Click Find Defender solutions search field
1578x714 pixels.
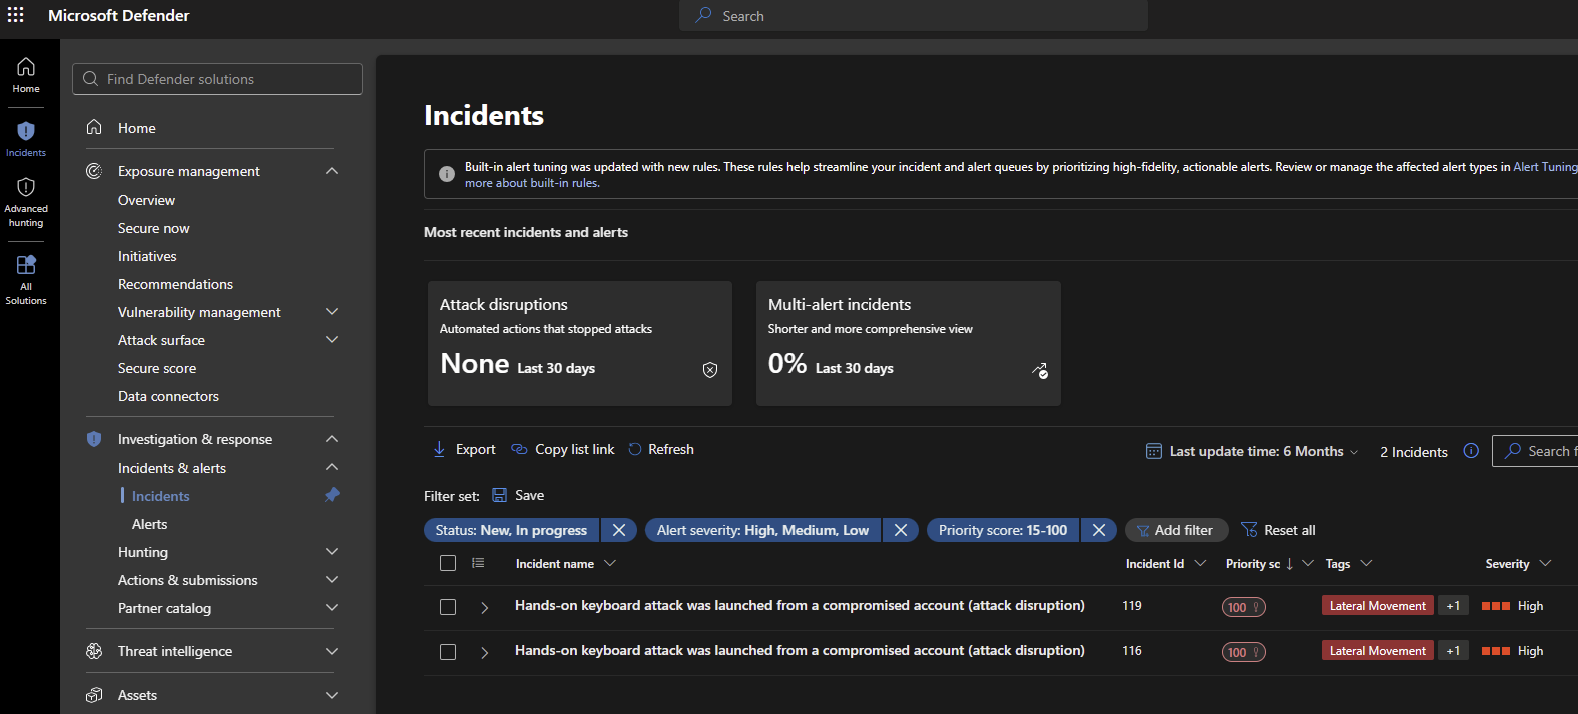click(x=217, y=79)
